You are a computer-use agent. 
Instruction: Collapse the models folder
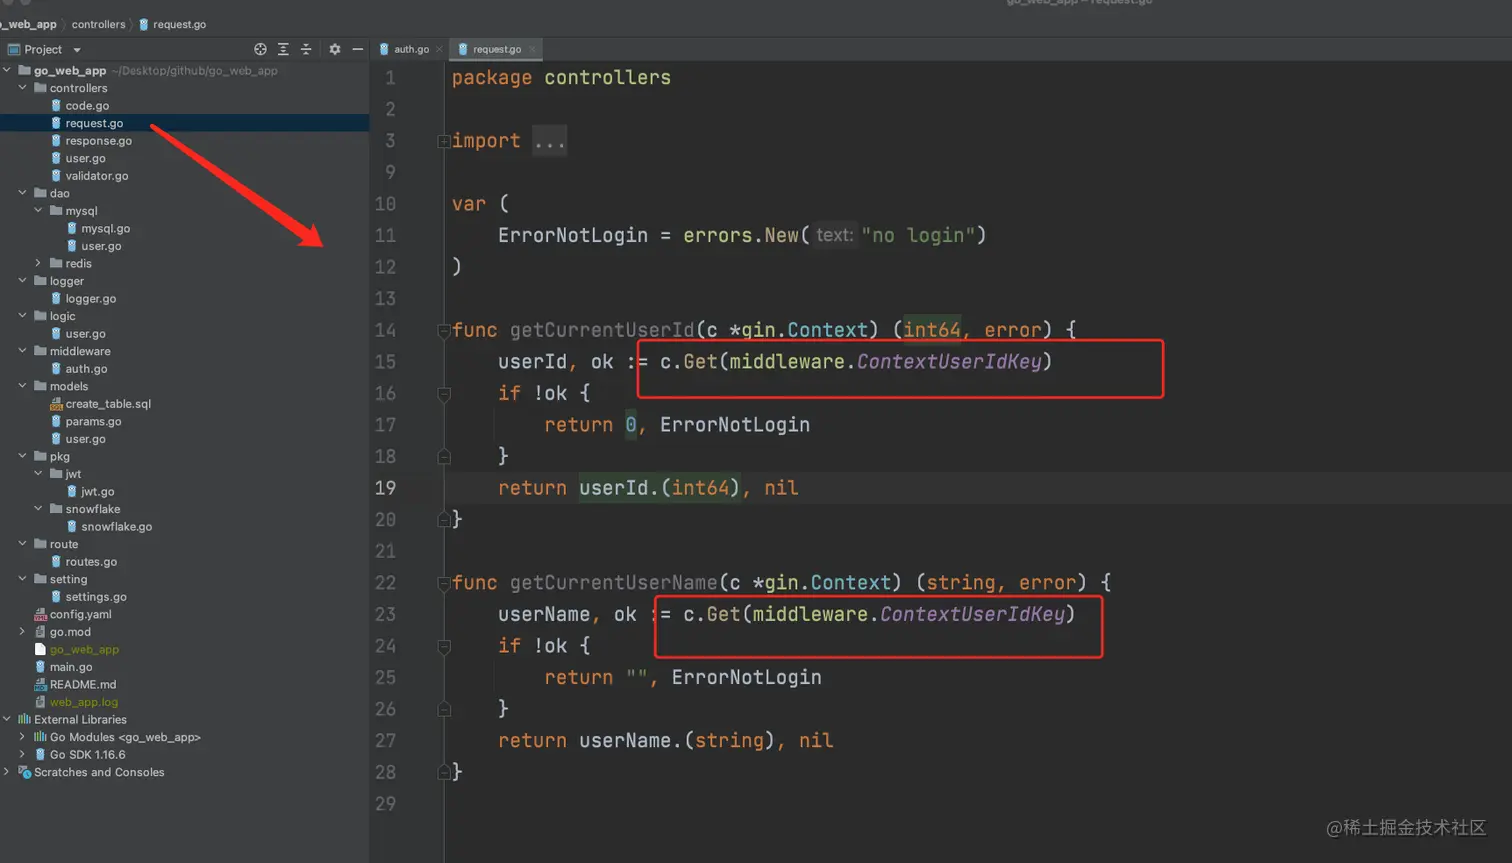23,386
